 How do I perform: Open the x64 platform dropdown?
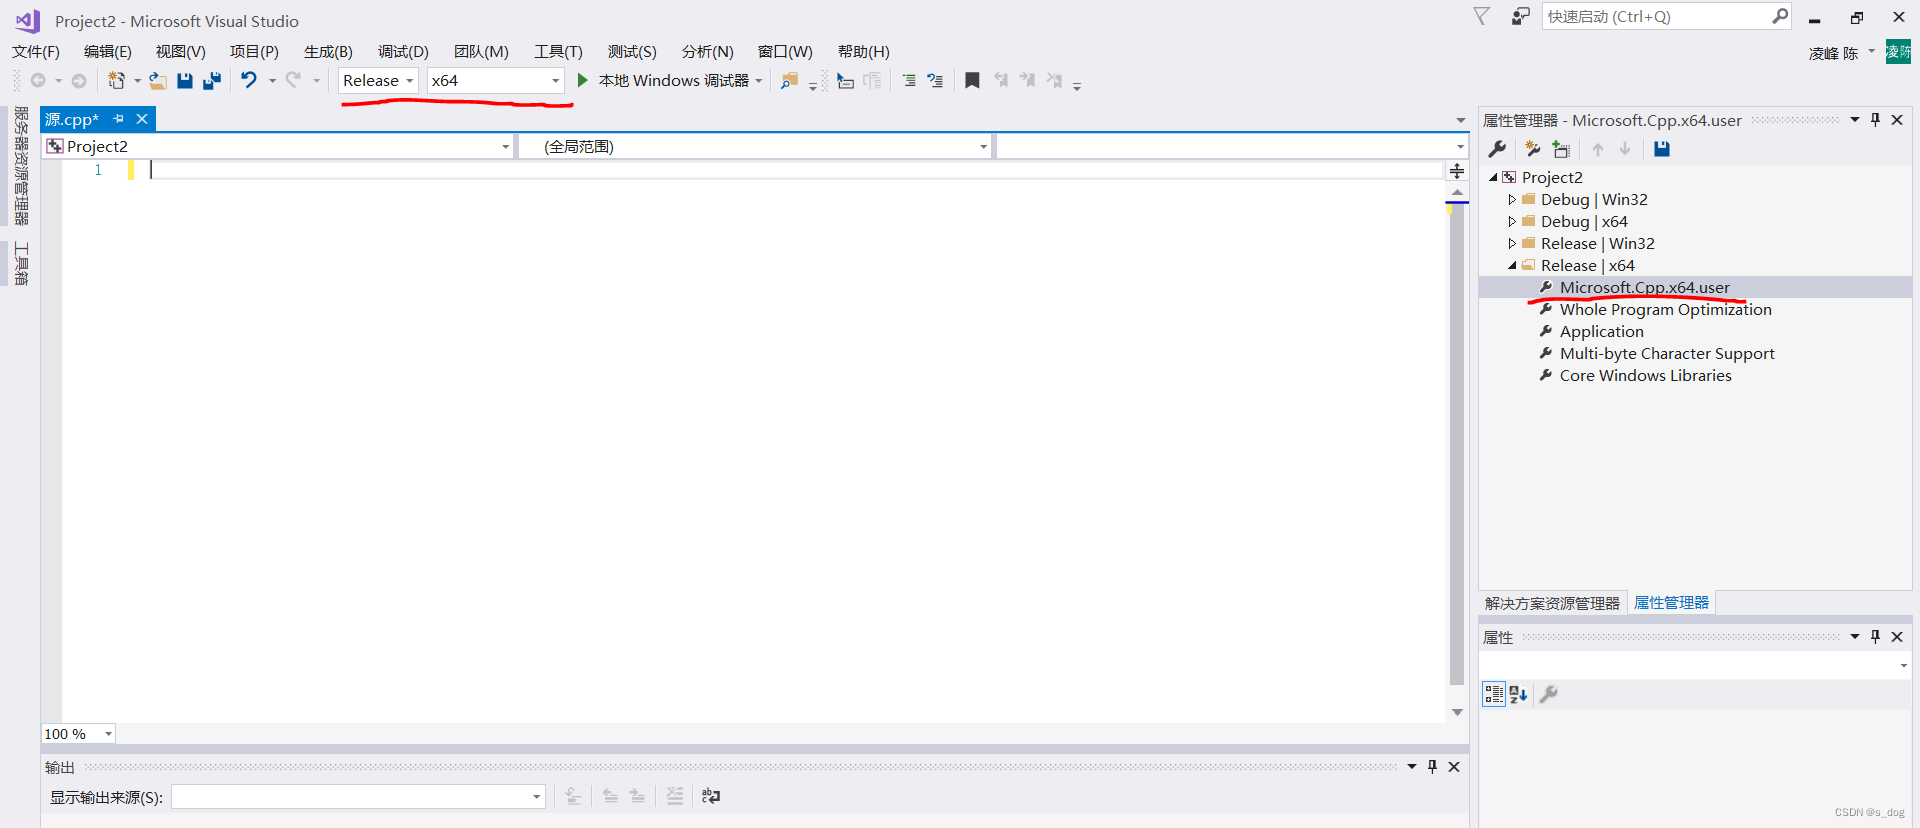(x=495, y=80)
